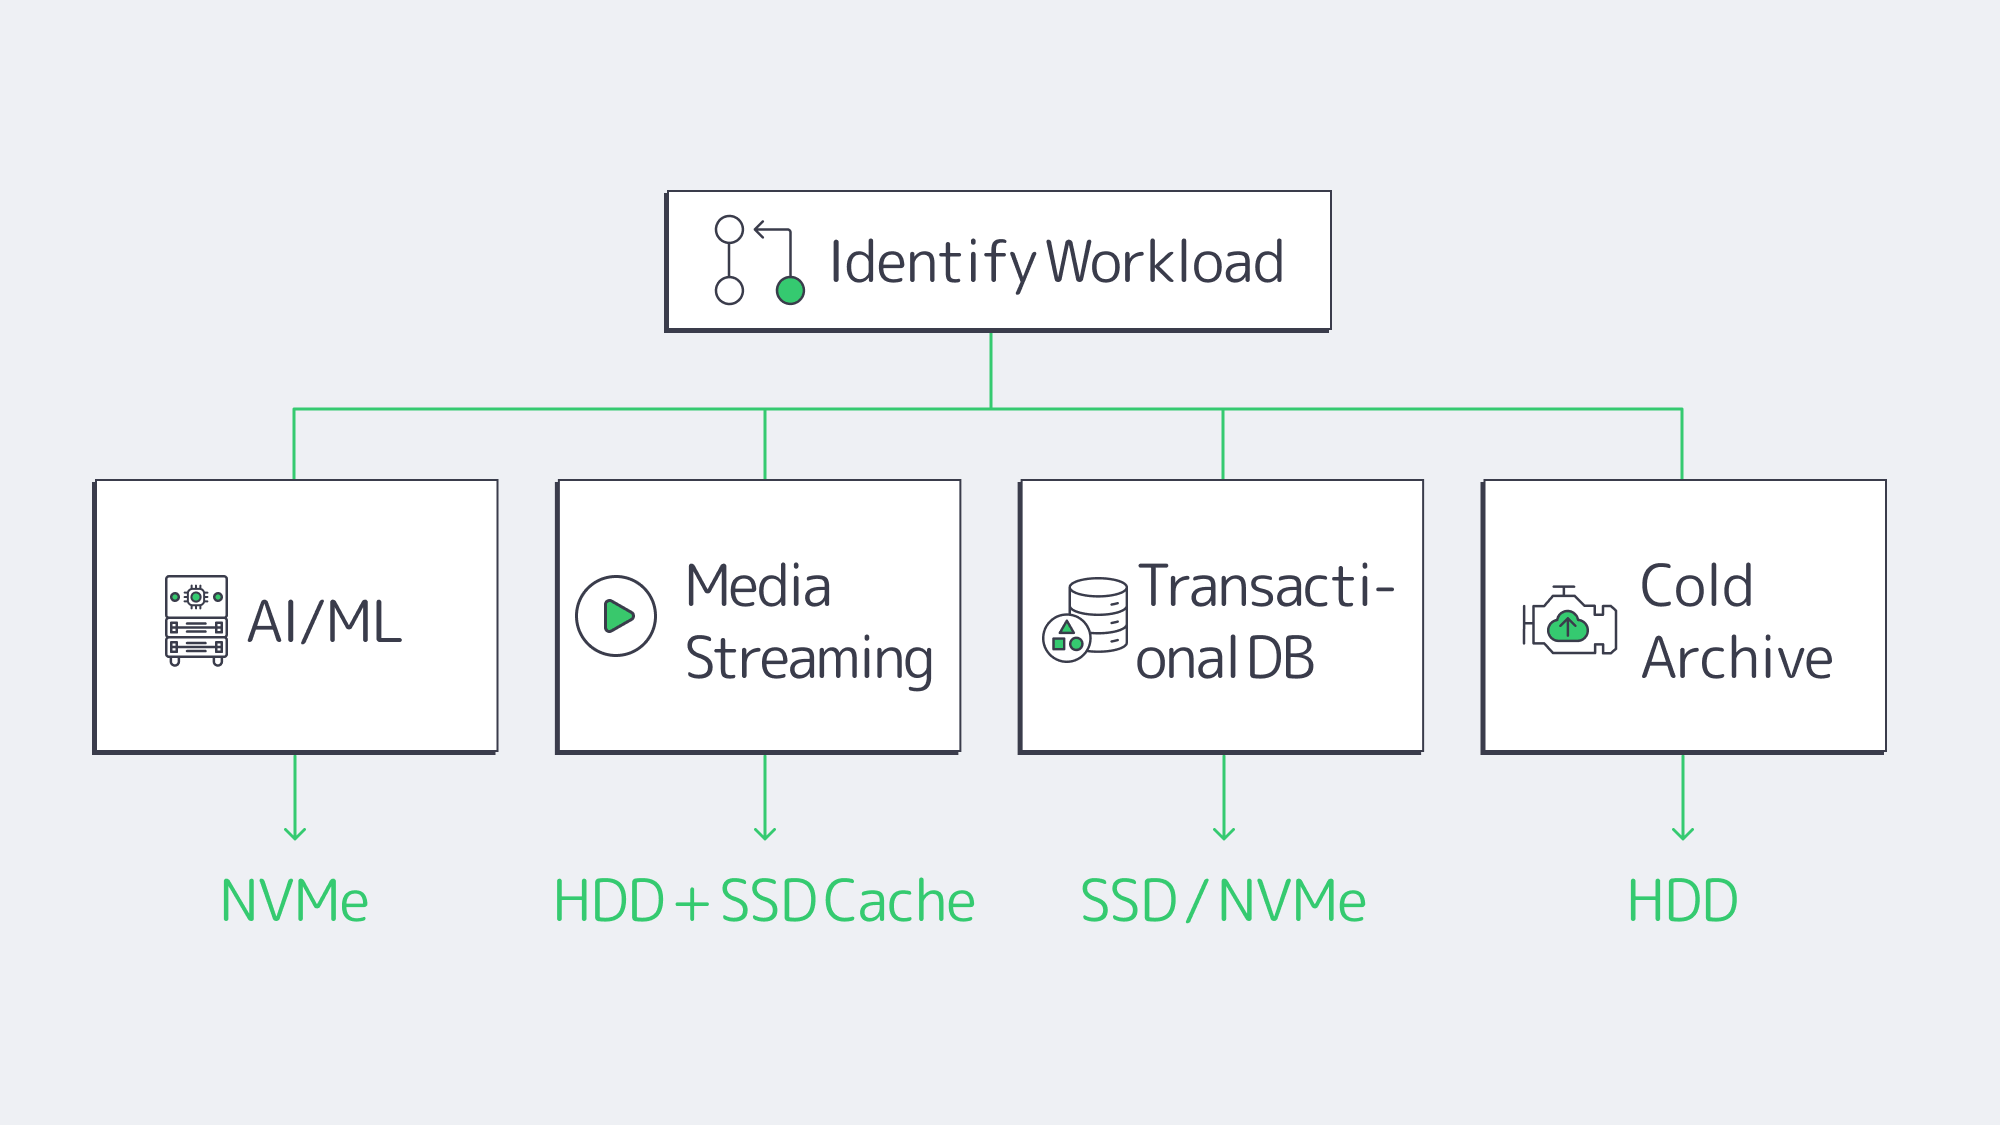
Task: Select the AI/ML label
Action: [324, 622]
